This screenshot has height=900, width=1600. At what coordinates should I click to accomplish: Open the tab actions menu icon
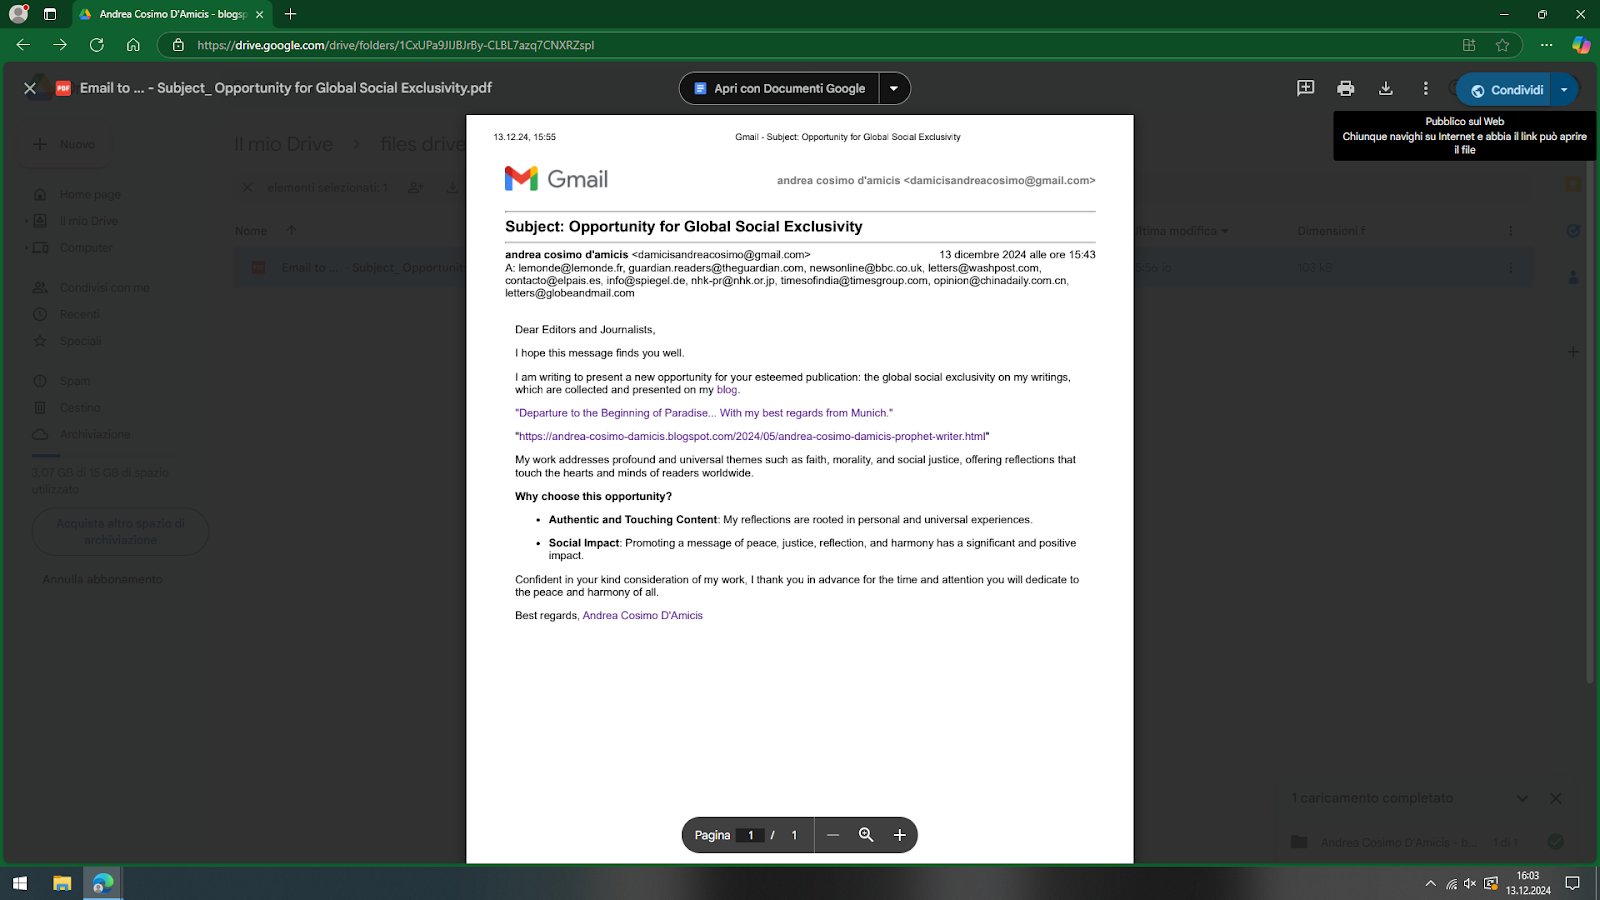click(x=50, y=14)
